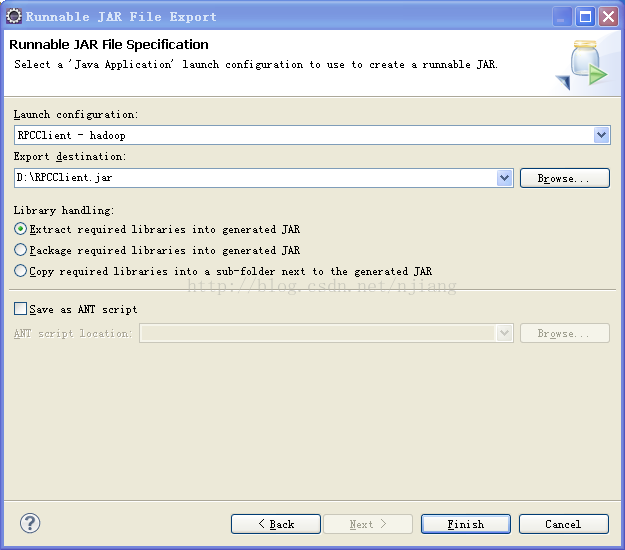This screenshot has height=550, width=625.
Task: Open the Export destination dropdown arrow
Action: click(504, 177)
